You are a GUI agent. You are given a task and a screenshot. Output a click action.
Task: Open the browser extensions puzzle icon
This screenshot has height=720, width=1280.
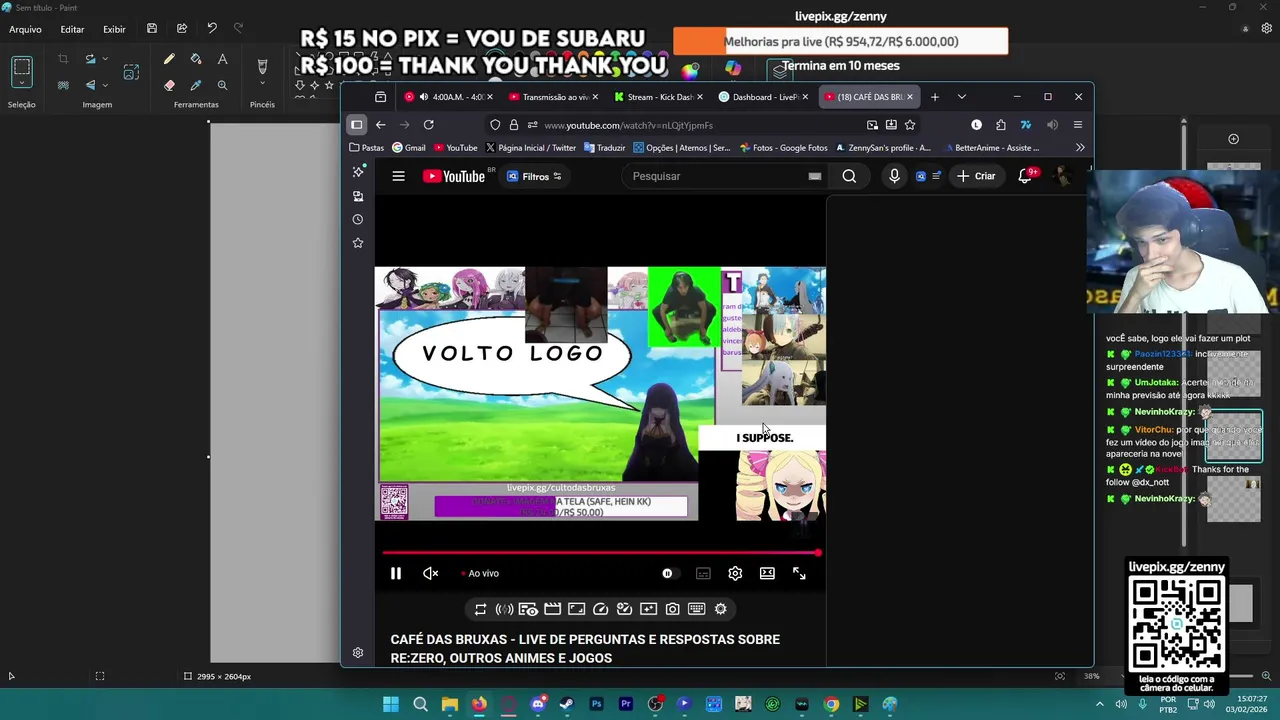click(x=1001, y=125)
